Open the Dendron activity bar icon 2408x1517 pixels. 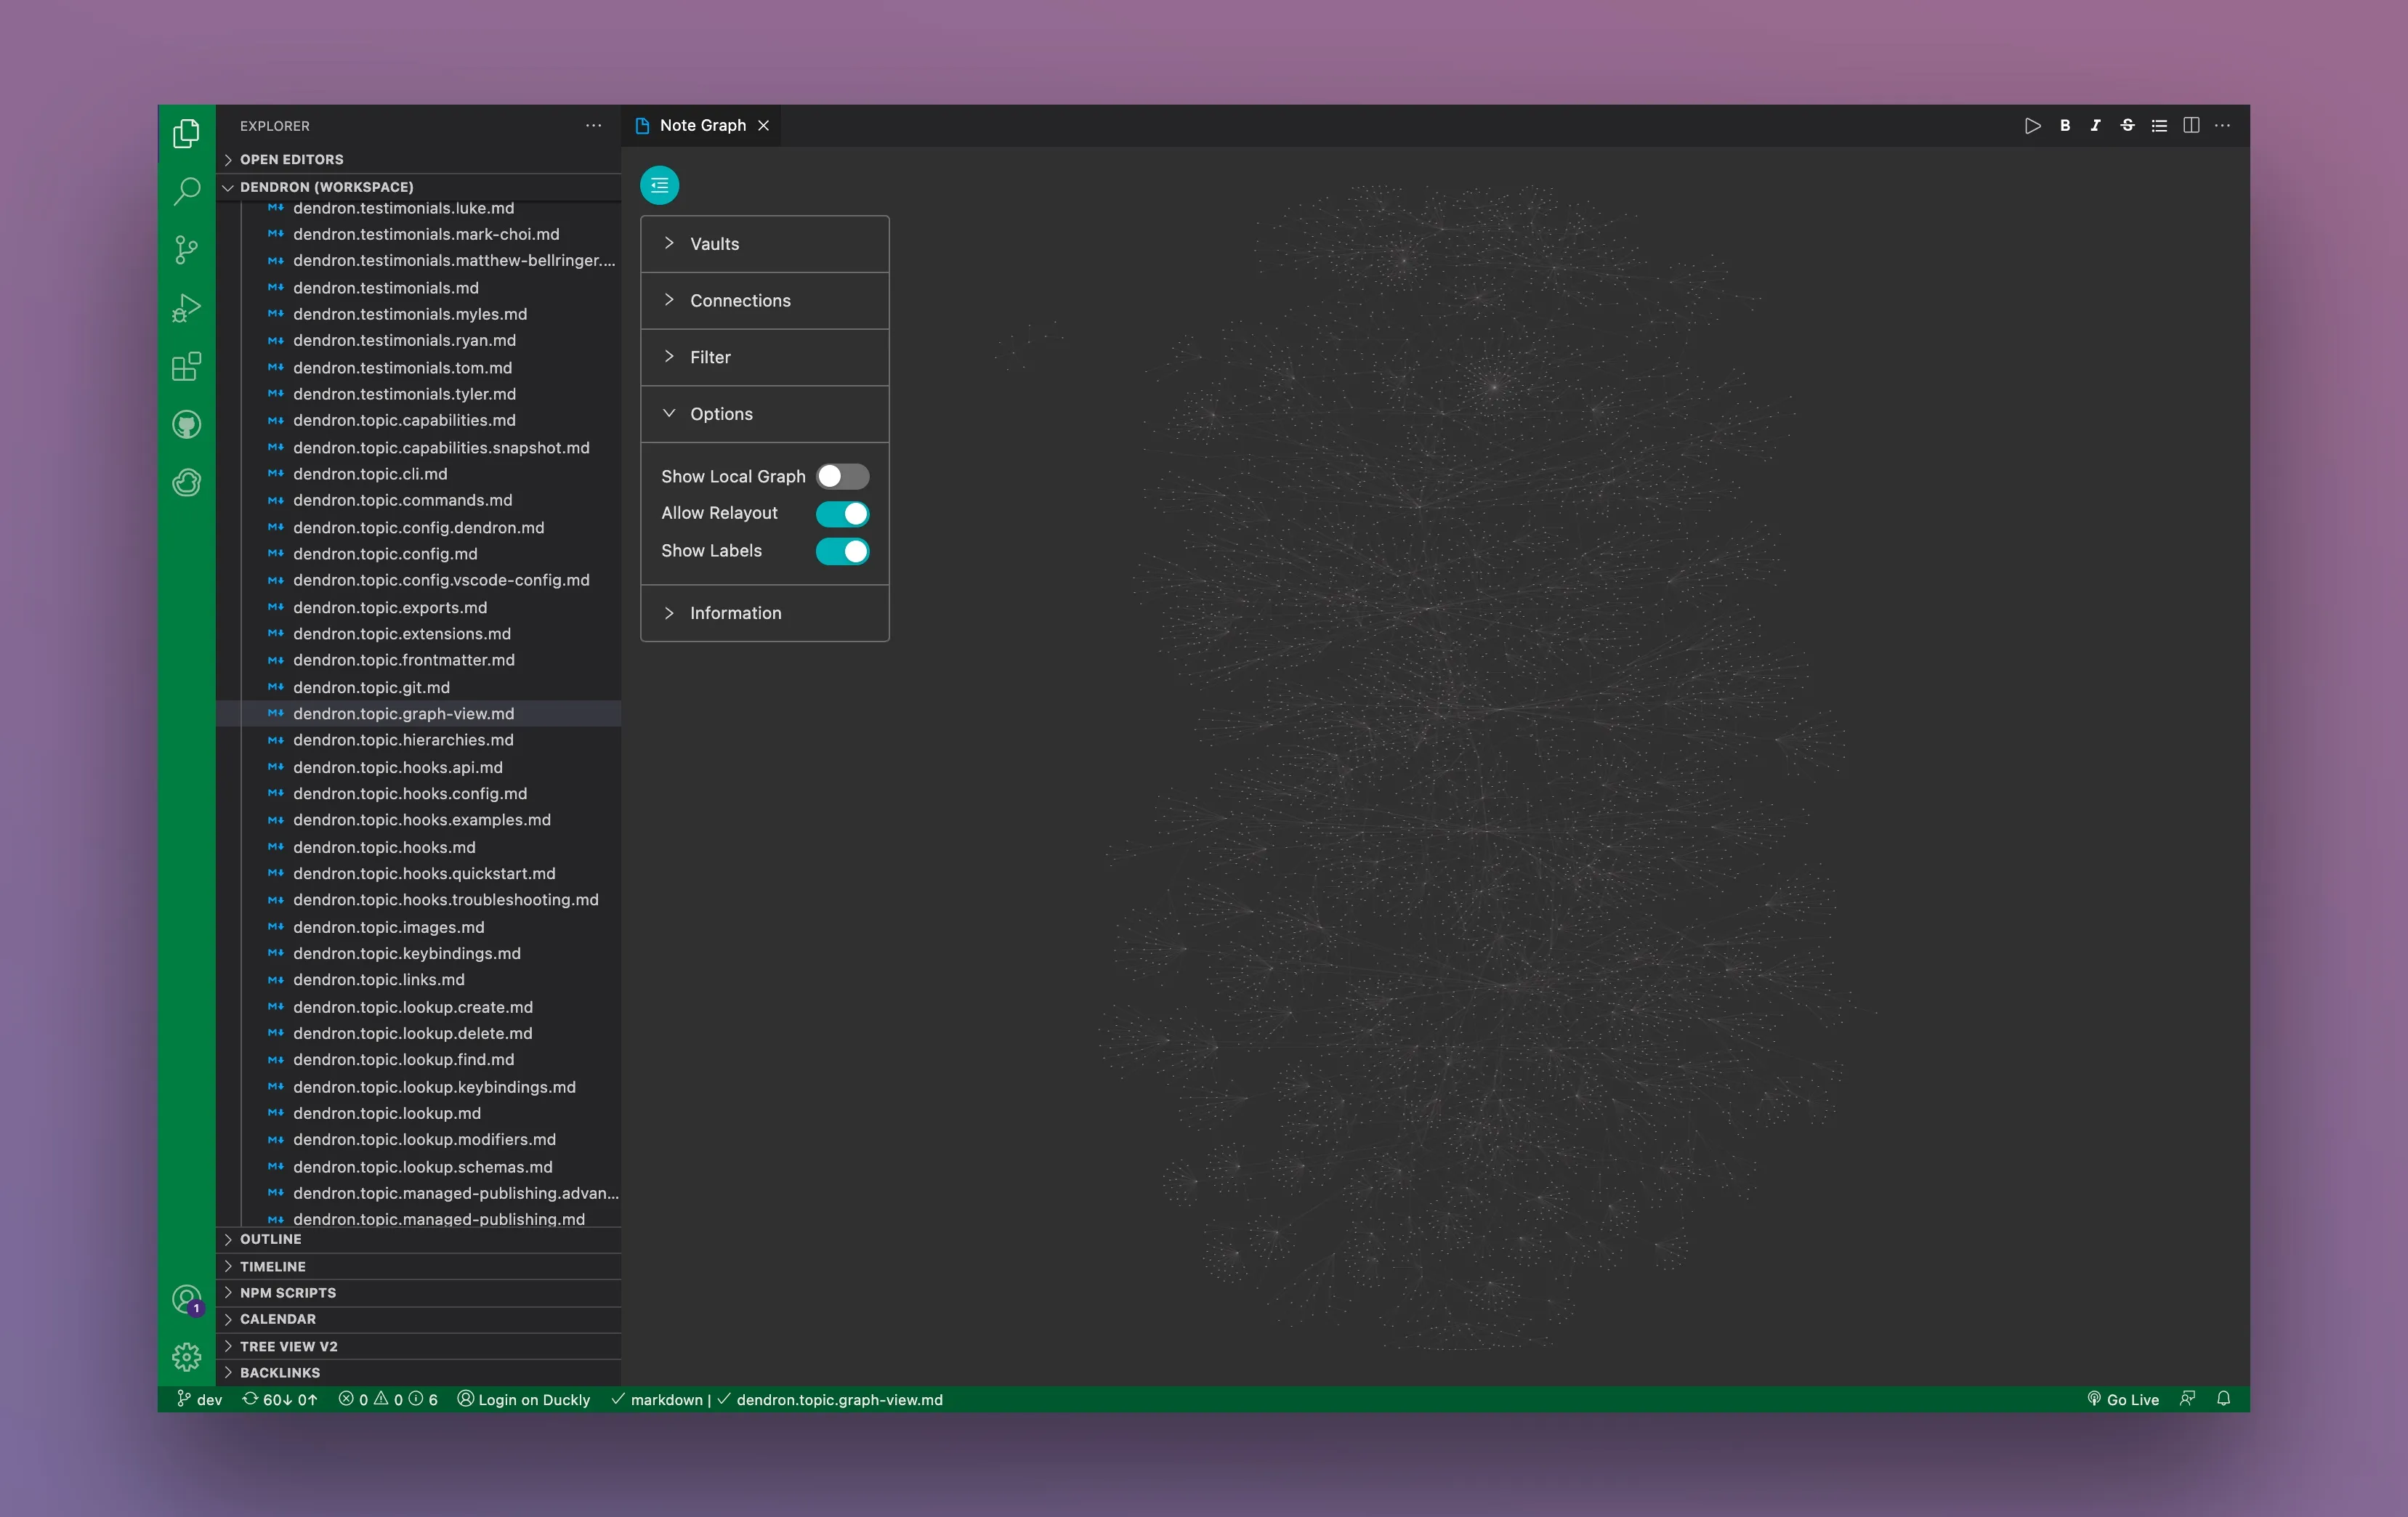pos(186,483)
